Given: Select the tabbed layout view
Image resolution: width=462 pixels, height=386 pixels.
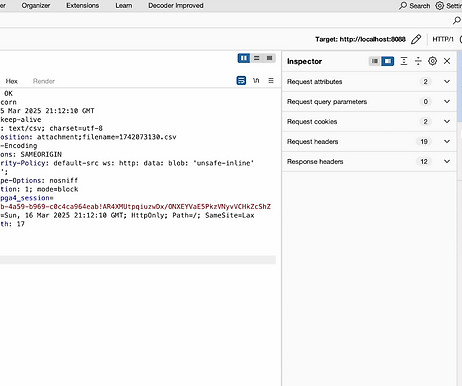Looking at the screenshot, I should coord(269,58).
